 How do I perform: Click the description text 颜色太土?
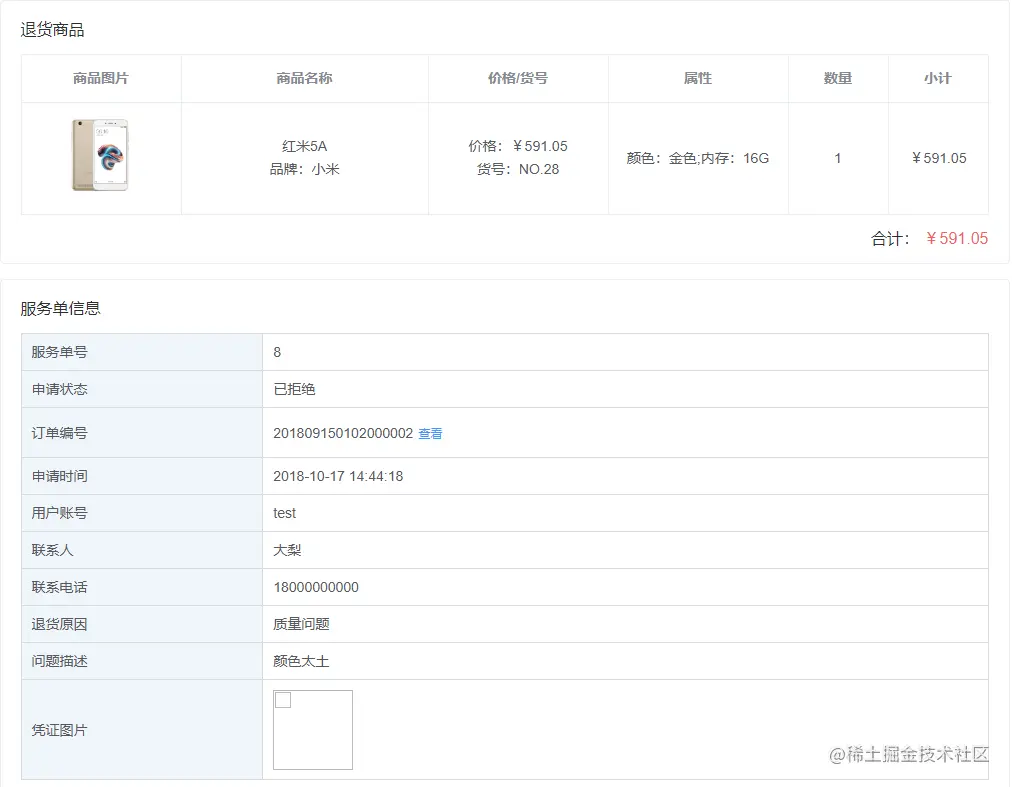pos(301,661)
